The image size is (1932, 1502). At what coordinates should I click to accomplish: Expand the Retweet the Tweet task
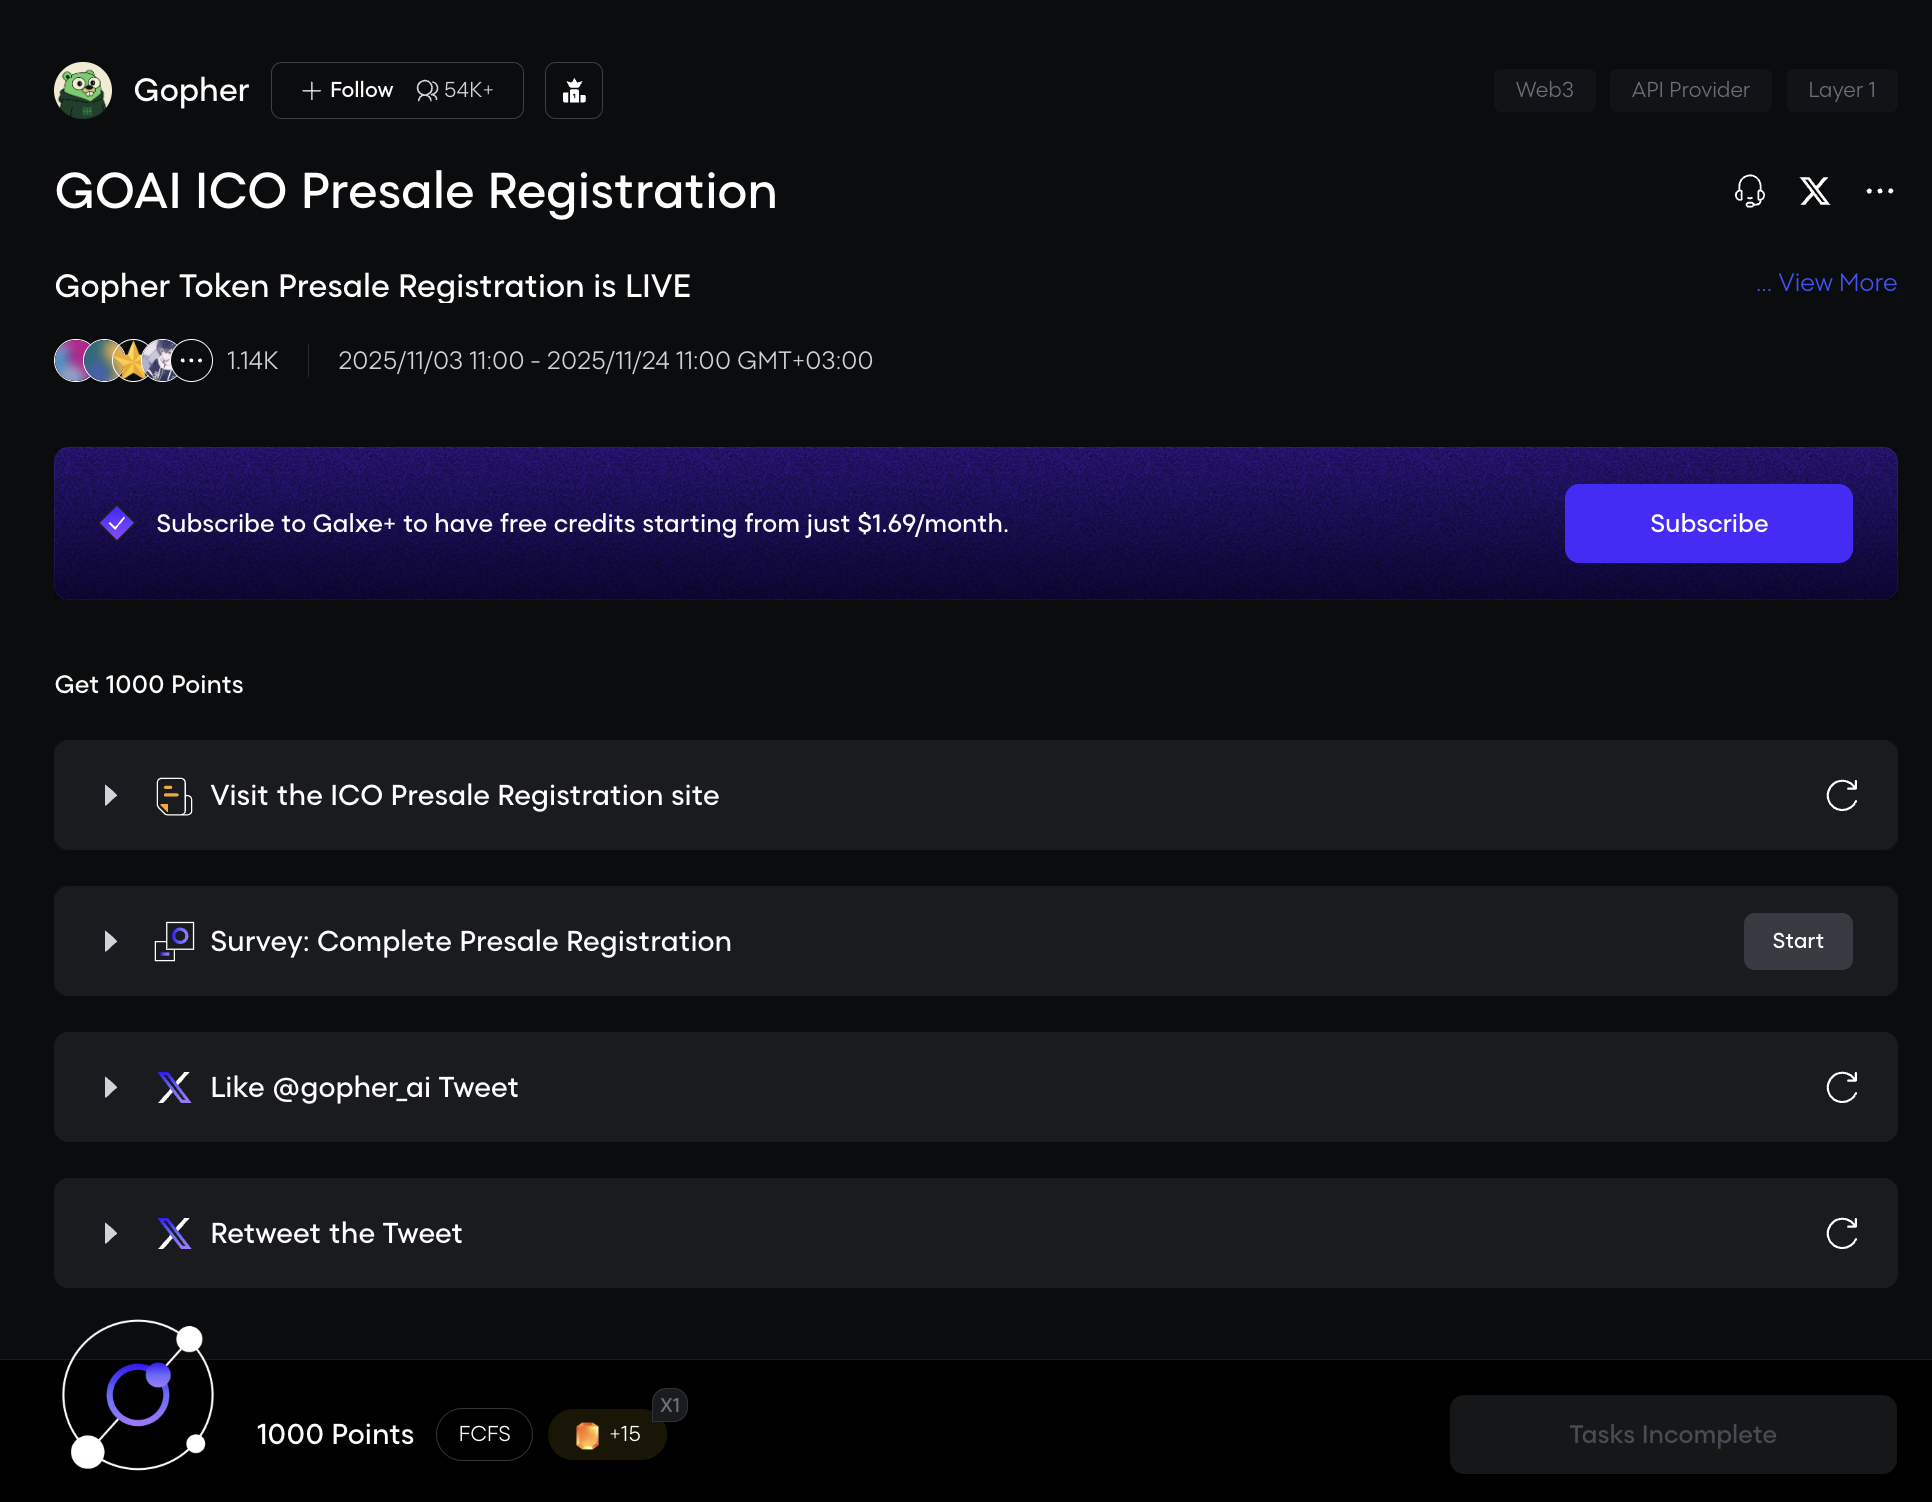pyautogui.click(x=111, y=1233)
